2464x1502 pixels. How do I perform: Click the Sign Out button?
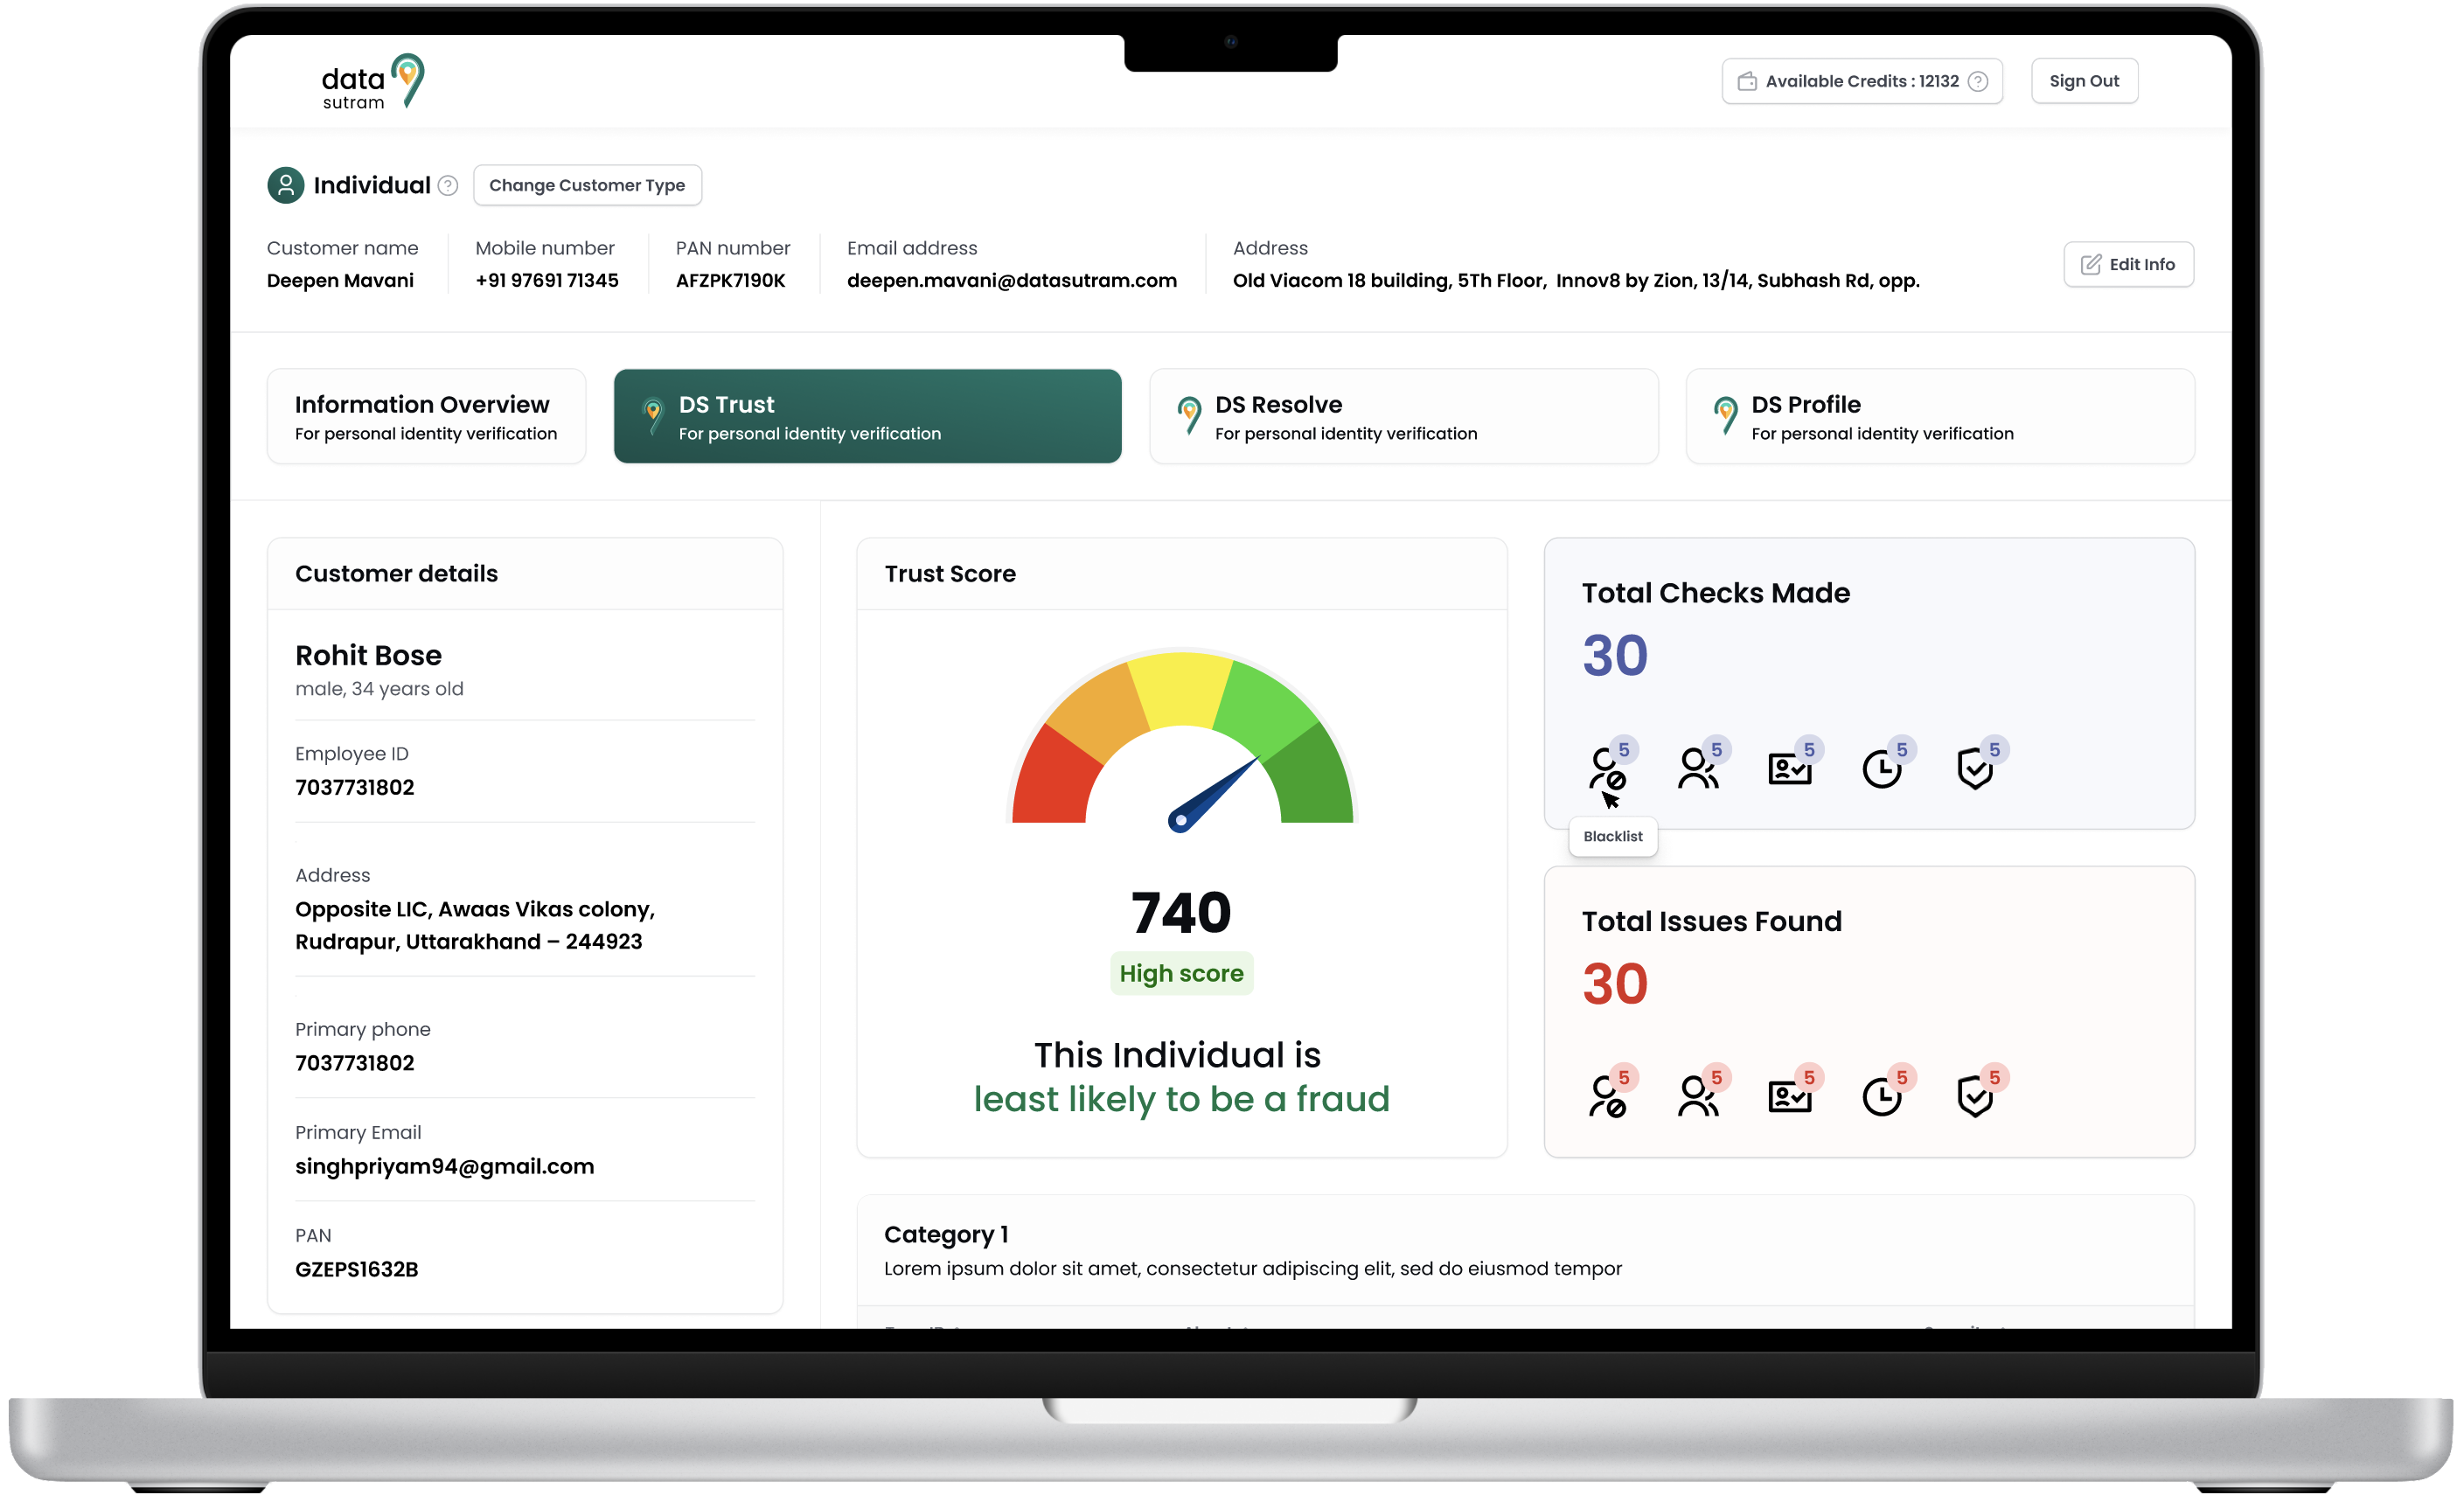2084,82
